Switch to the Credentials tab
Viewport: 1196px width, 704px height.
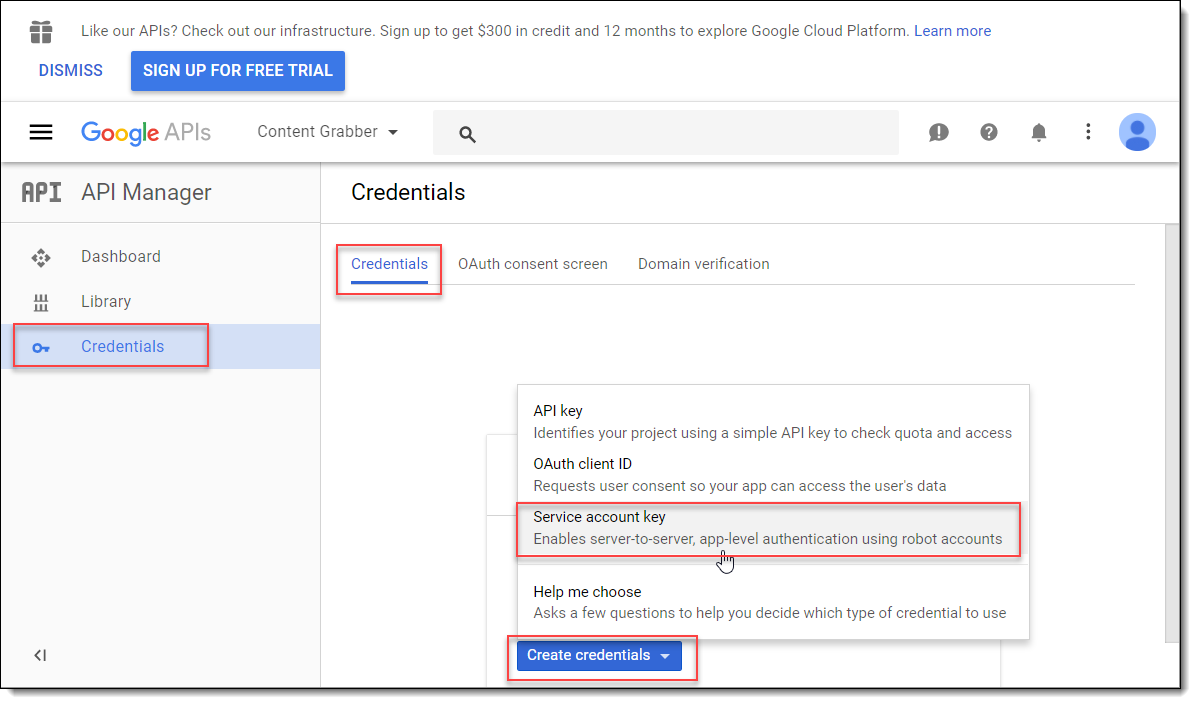[389, 264]
